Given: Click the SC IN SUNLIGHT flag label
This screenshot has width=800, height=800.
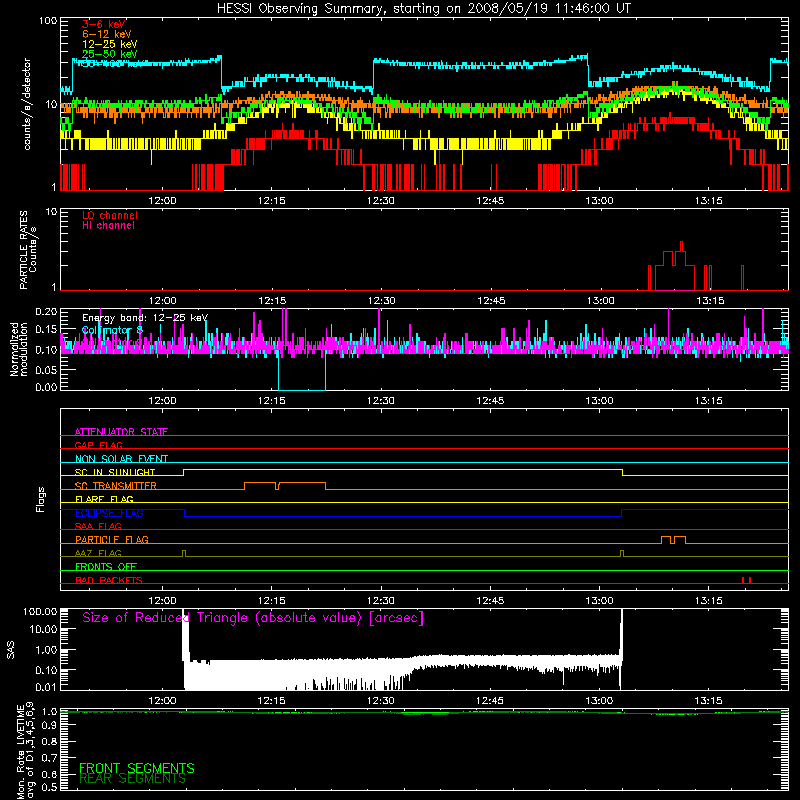Looking at the screenshot, I should point(115,472).
